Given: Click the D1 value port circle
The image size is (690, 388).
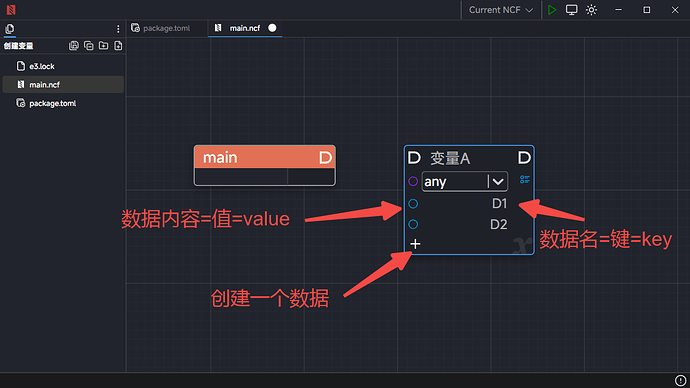Looking at the screenshot, I should pos(413,204).
